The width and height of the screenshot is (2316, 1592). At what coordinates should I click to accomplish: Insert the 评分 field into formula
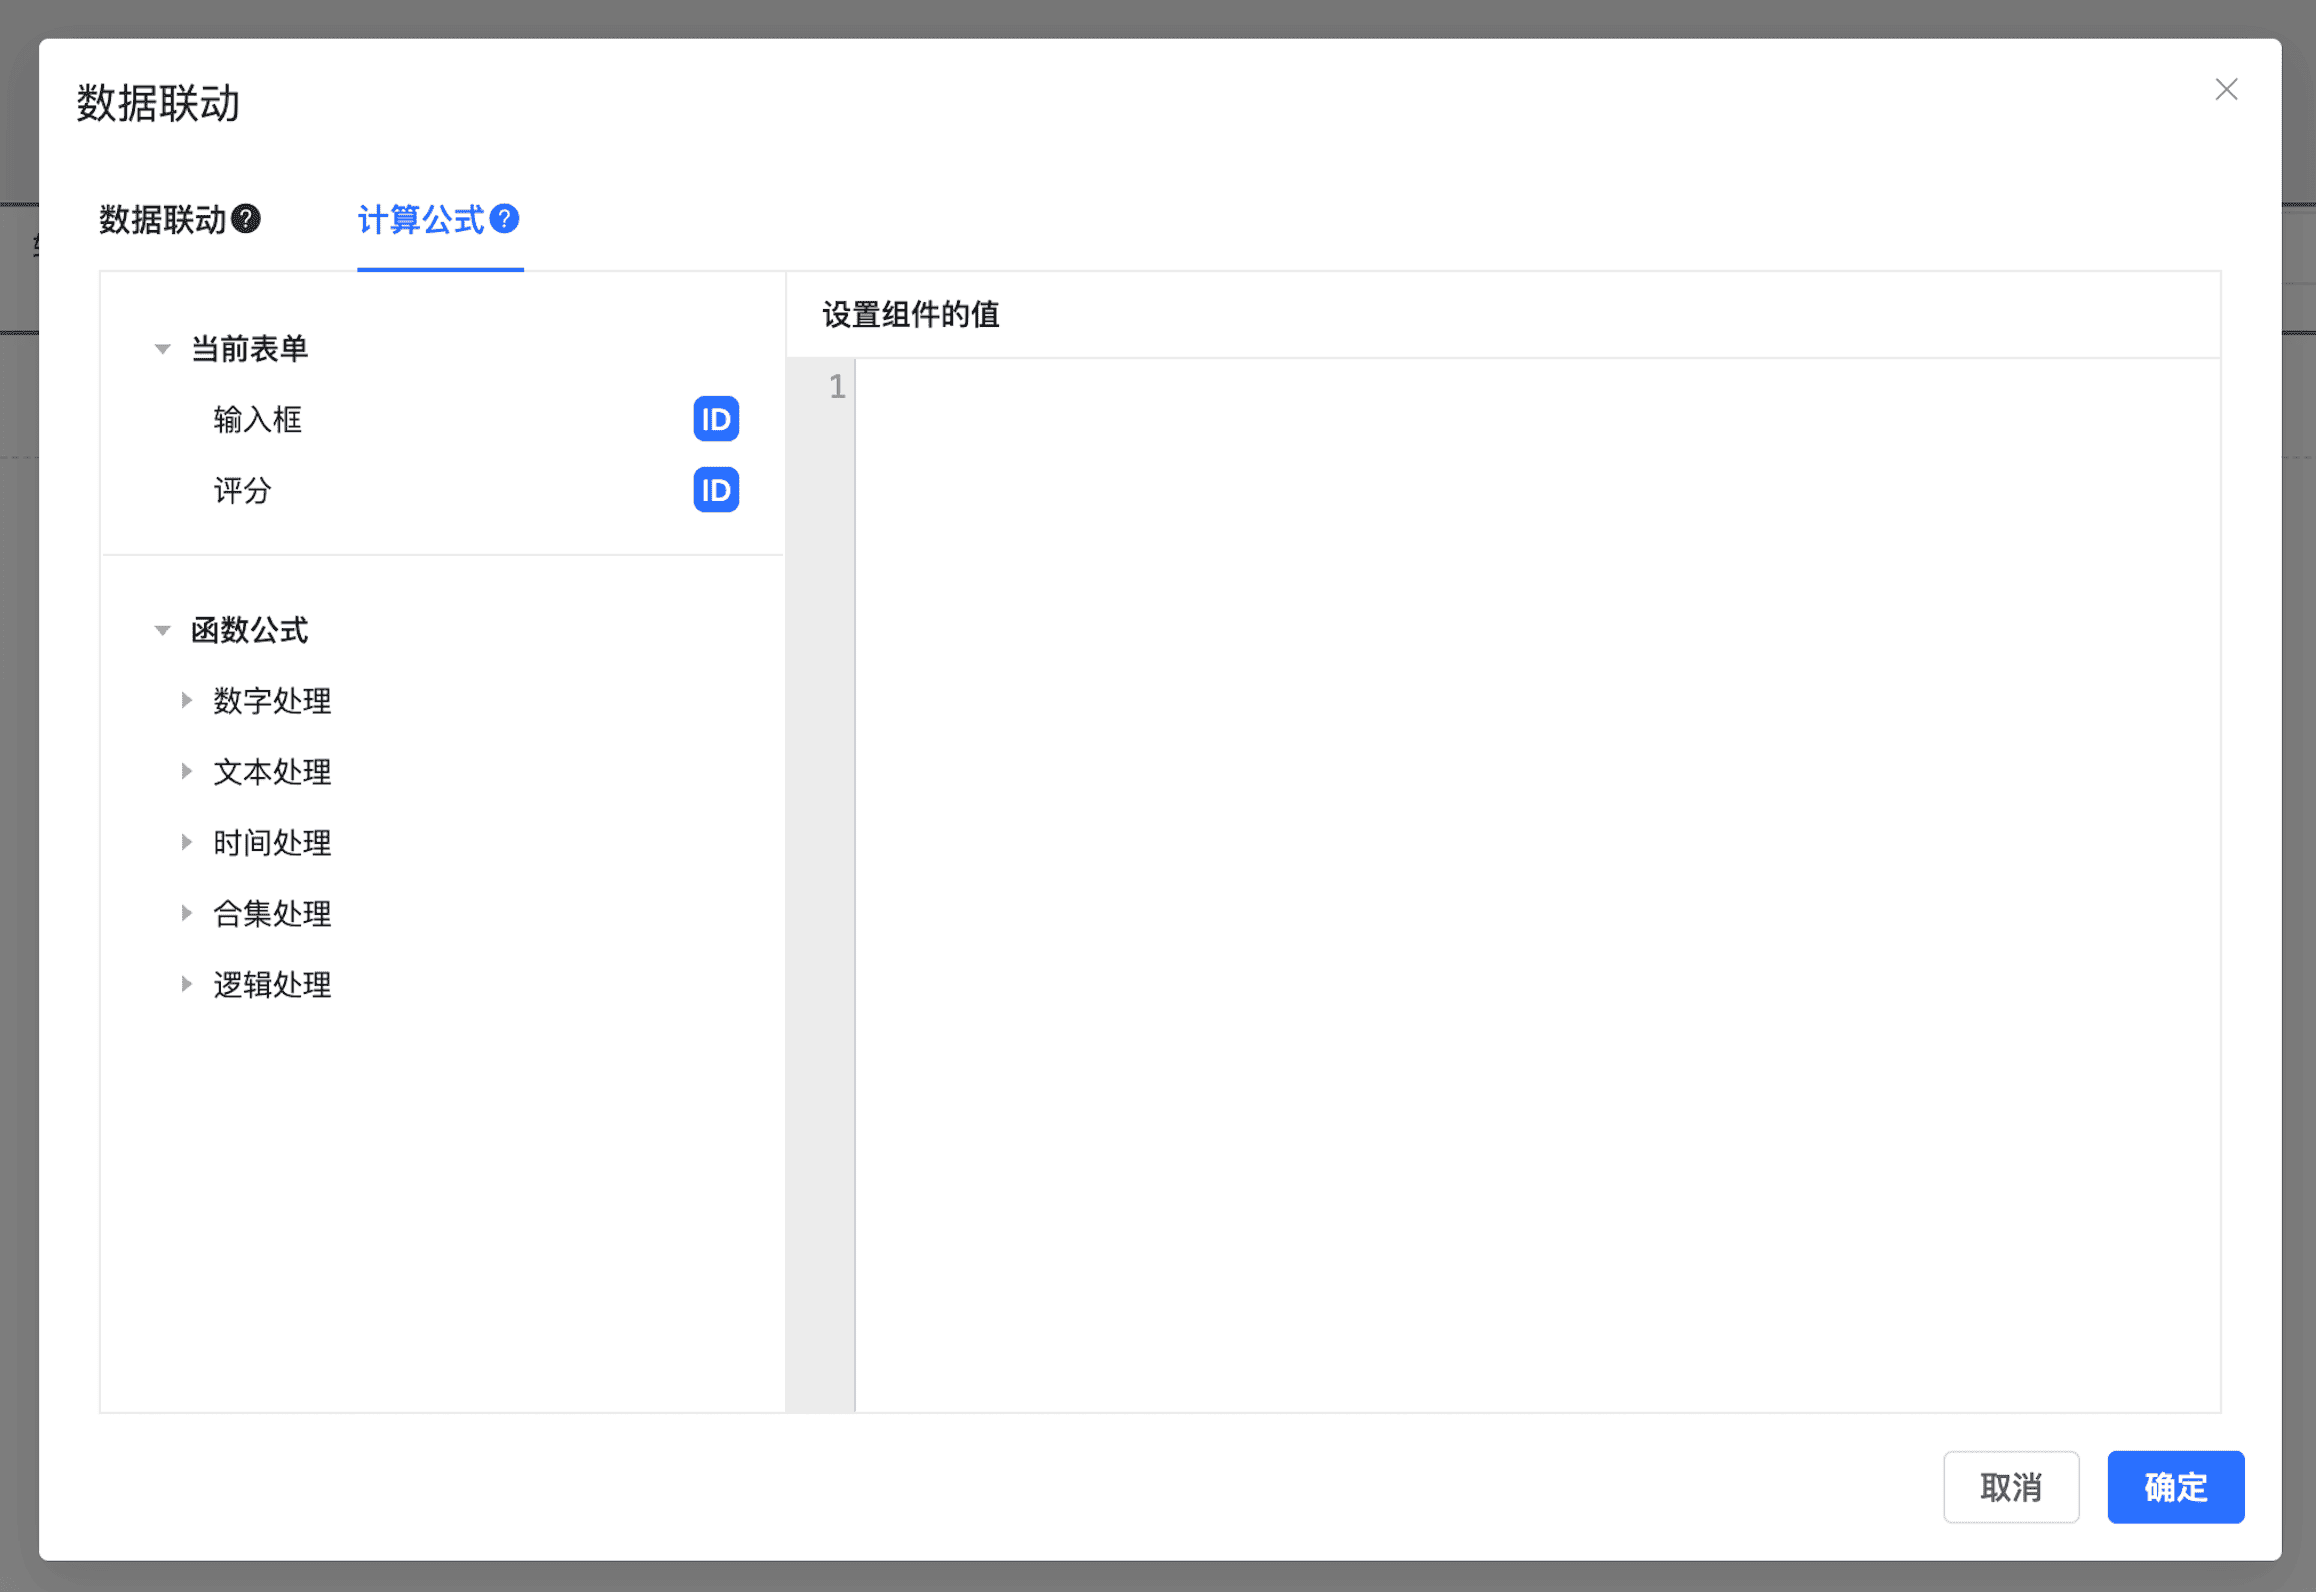[243, 491]
